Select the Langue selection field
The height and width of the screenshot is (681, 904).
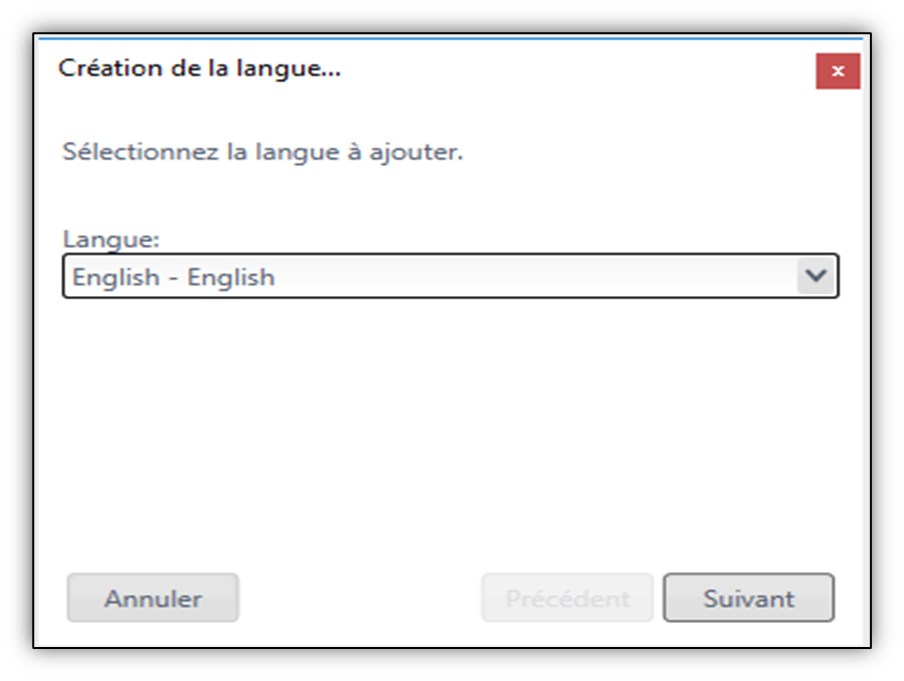[x=450, y=276]
